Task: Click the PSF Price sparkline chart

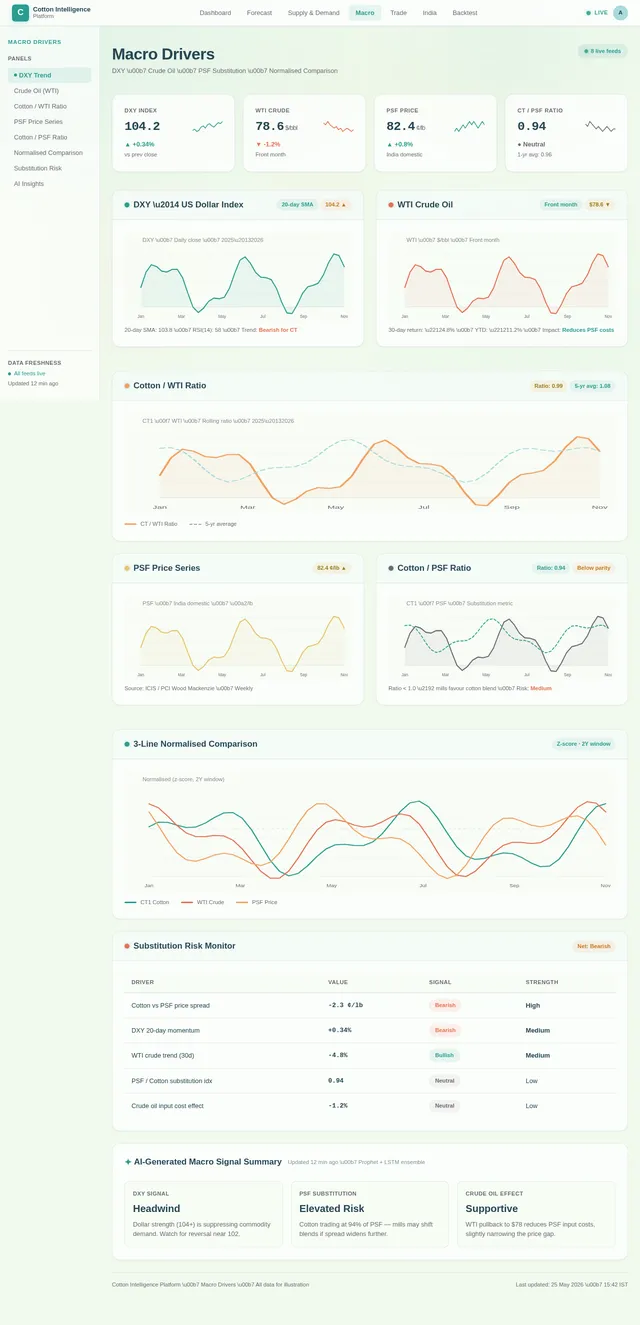Action: click(x=469, y=126)
